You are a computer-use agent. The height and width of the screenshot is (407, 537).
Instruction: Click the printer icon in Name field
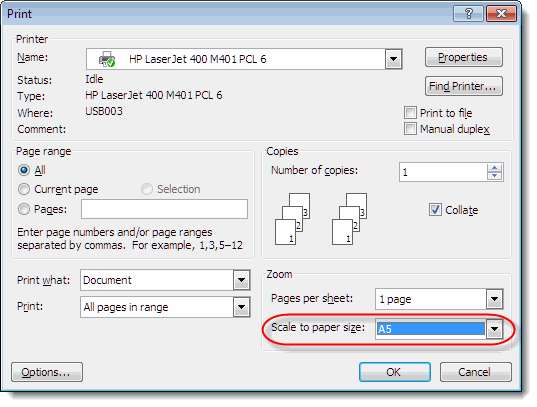pos(107,59)
